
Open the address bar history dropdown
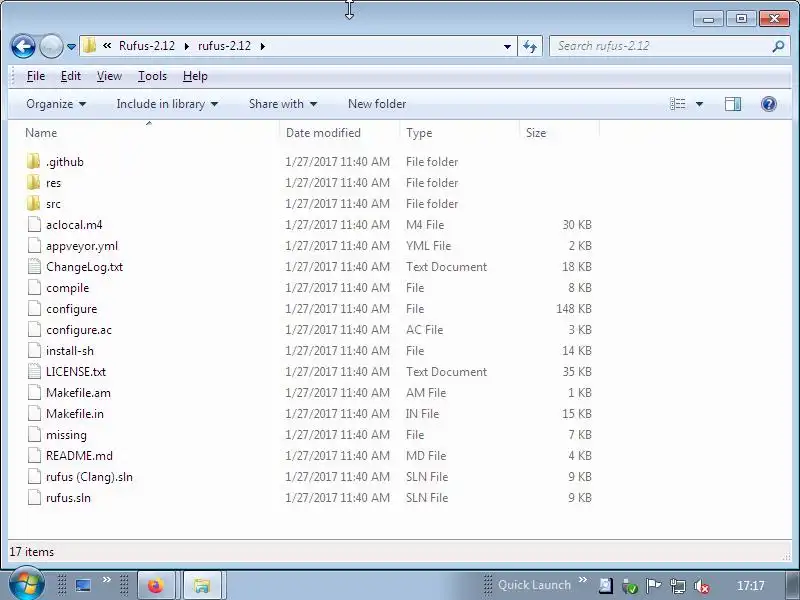pos(507,46)
